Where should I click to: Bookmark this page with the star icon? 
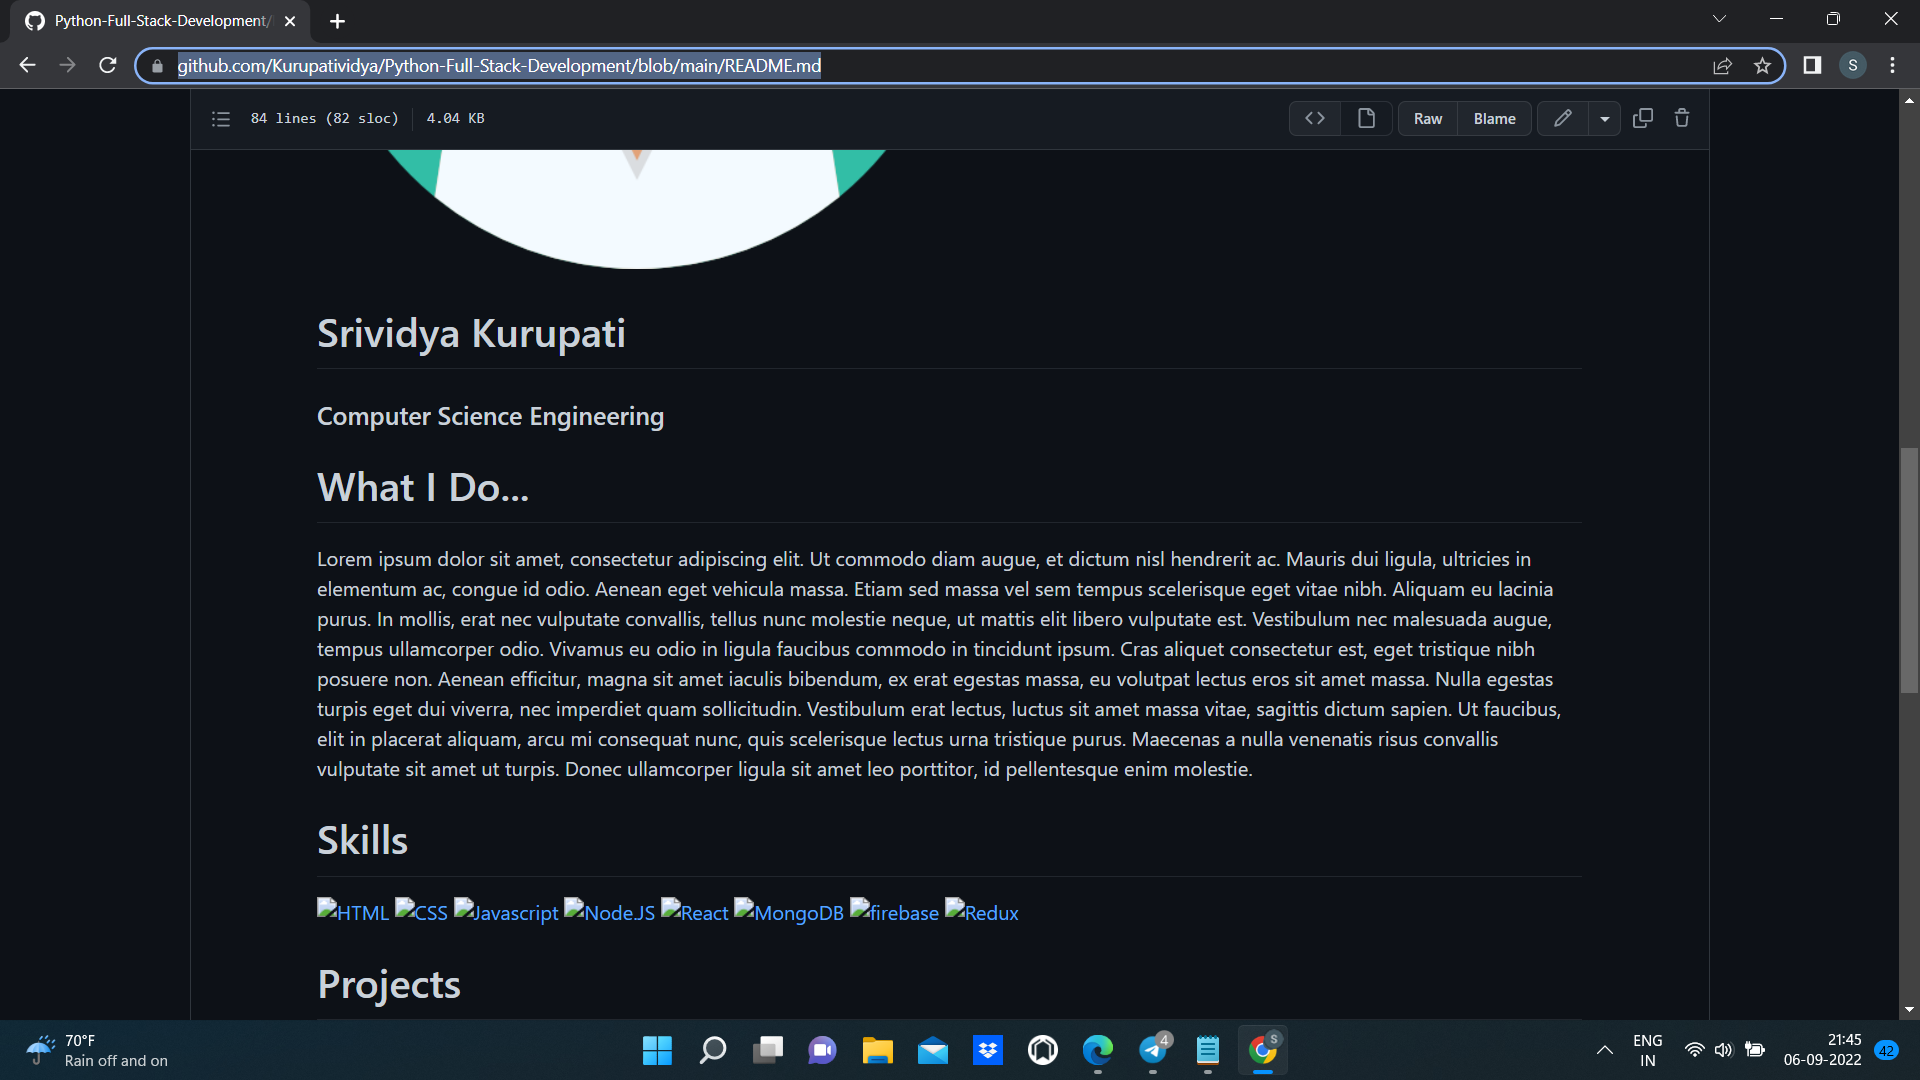pos(1763,65)
